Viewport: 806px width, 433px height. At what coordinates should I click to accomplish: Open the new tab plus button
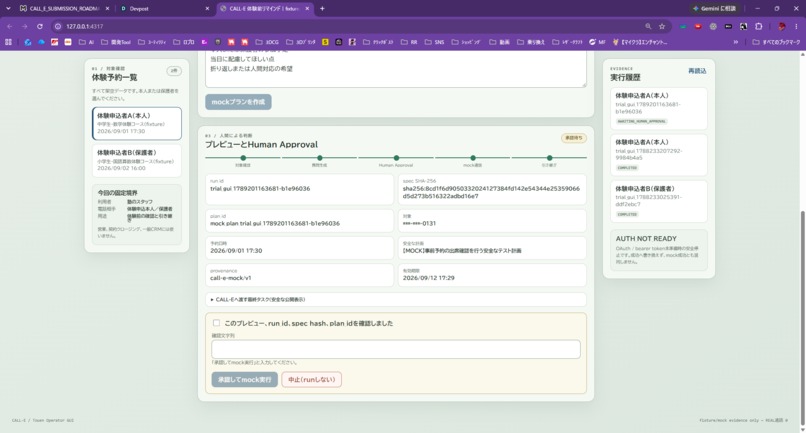coord(322,8)
